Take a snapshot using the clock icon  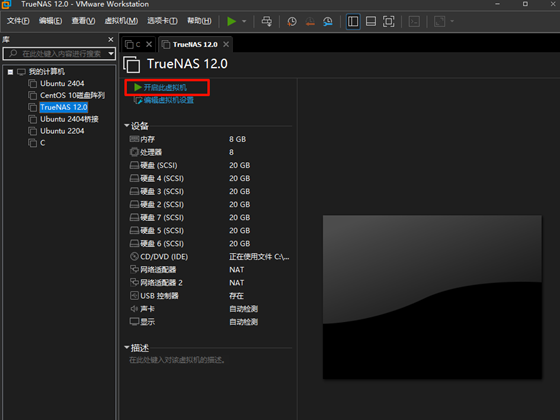292,21
